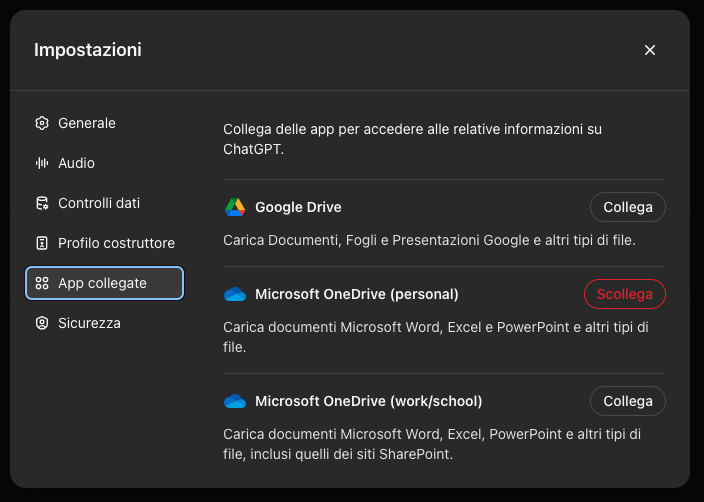Image resolution: width=704 pixels, height=502 pixels.
Task: Click the OneDrive (work/school) cloud icon
Action: pyautogui.click(x=235, y=401)
